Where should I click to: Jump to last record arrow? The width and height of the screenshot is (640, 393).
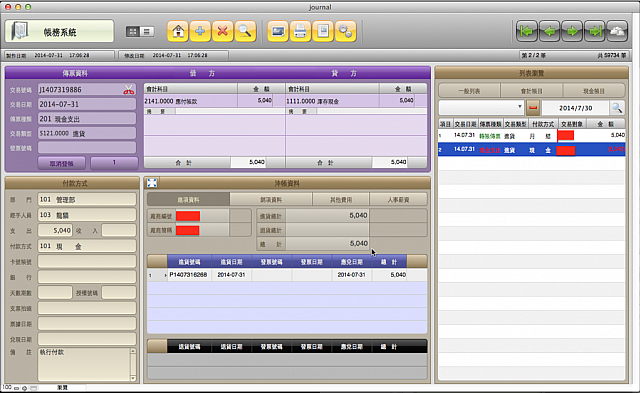595,31
